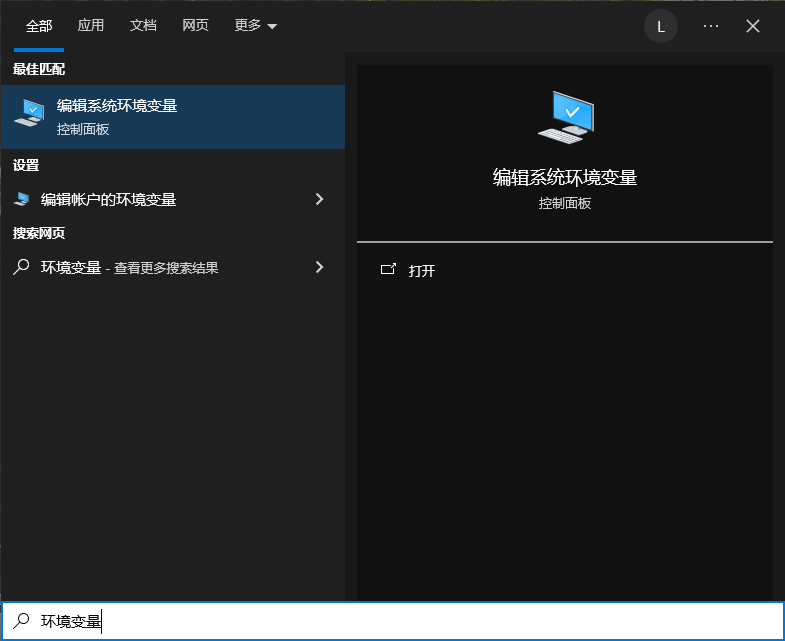Open 编辑系统环境变量 best match result
The height and width of the screenshot is (641, 785).
[x=173, y=117]
